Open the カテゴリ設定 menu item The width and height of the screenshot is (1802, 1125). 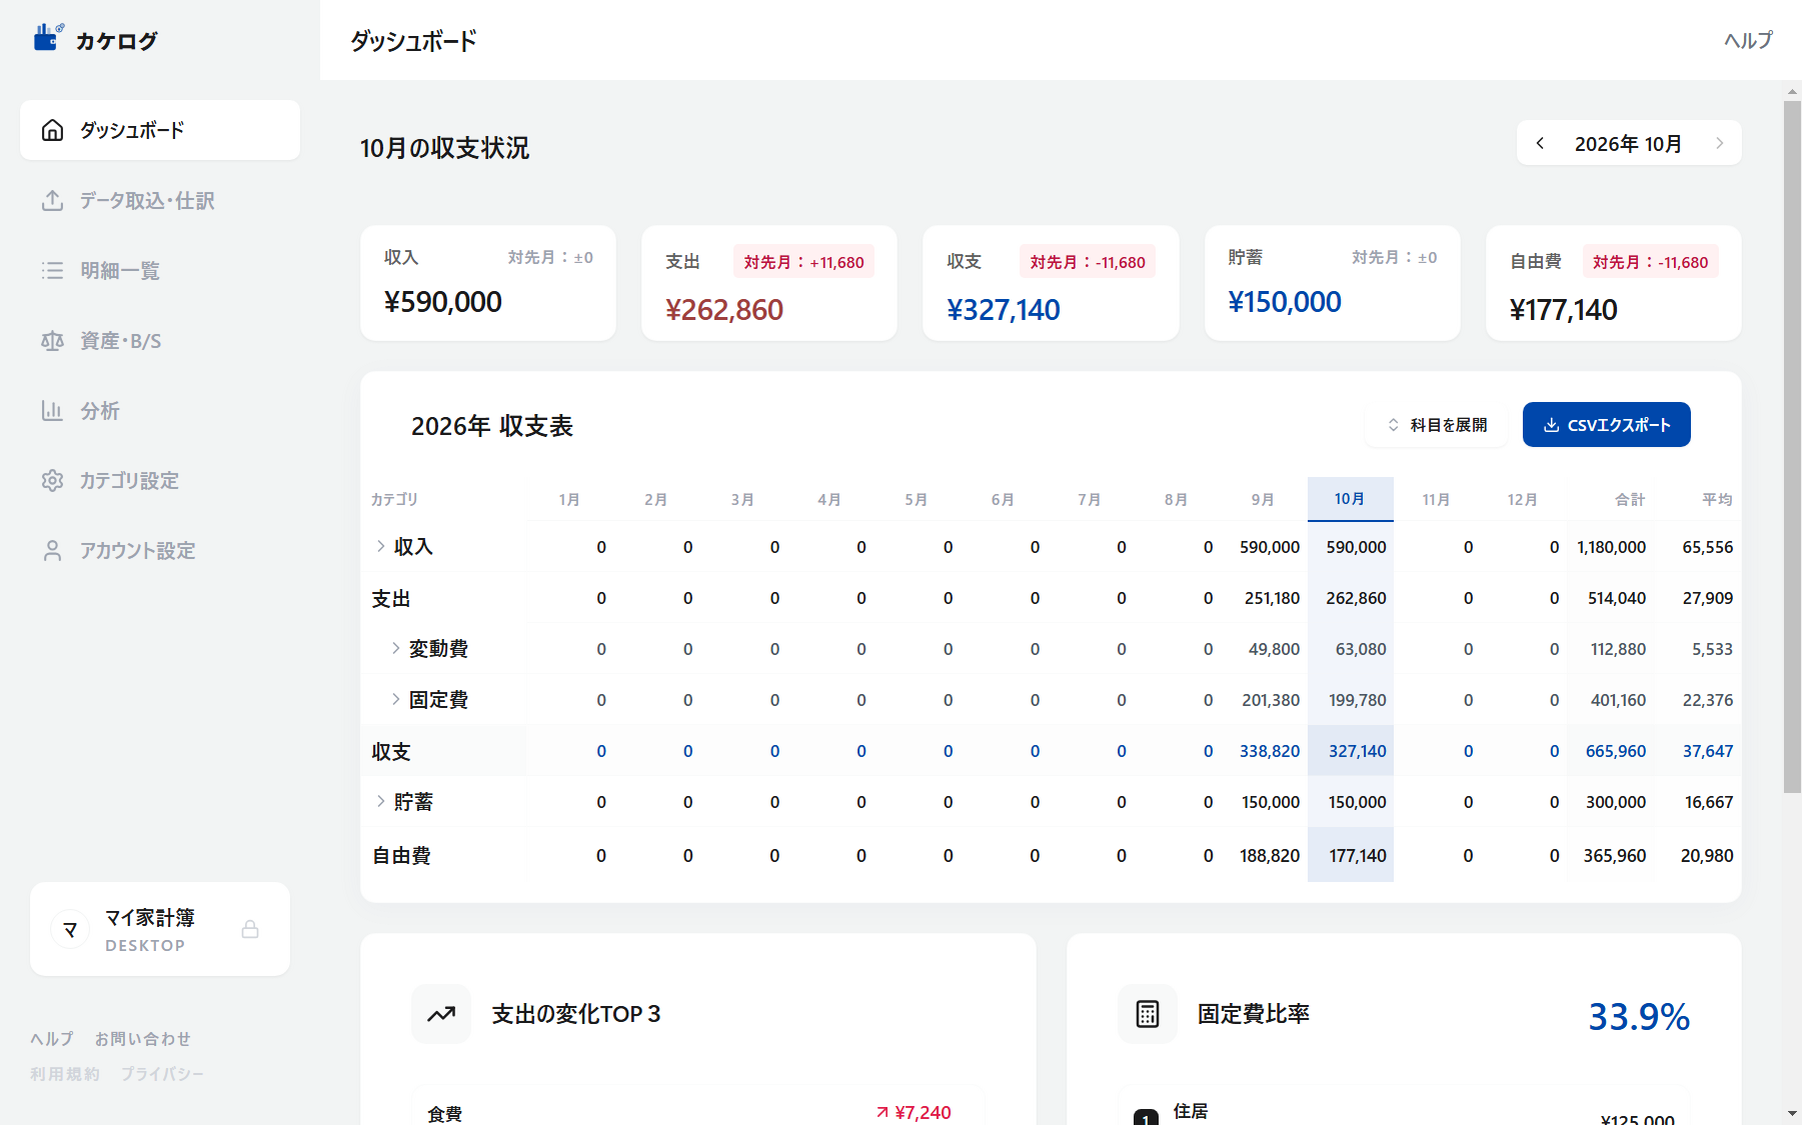[160, 480]
